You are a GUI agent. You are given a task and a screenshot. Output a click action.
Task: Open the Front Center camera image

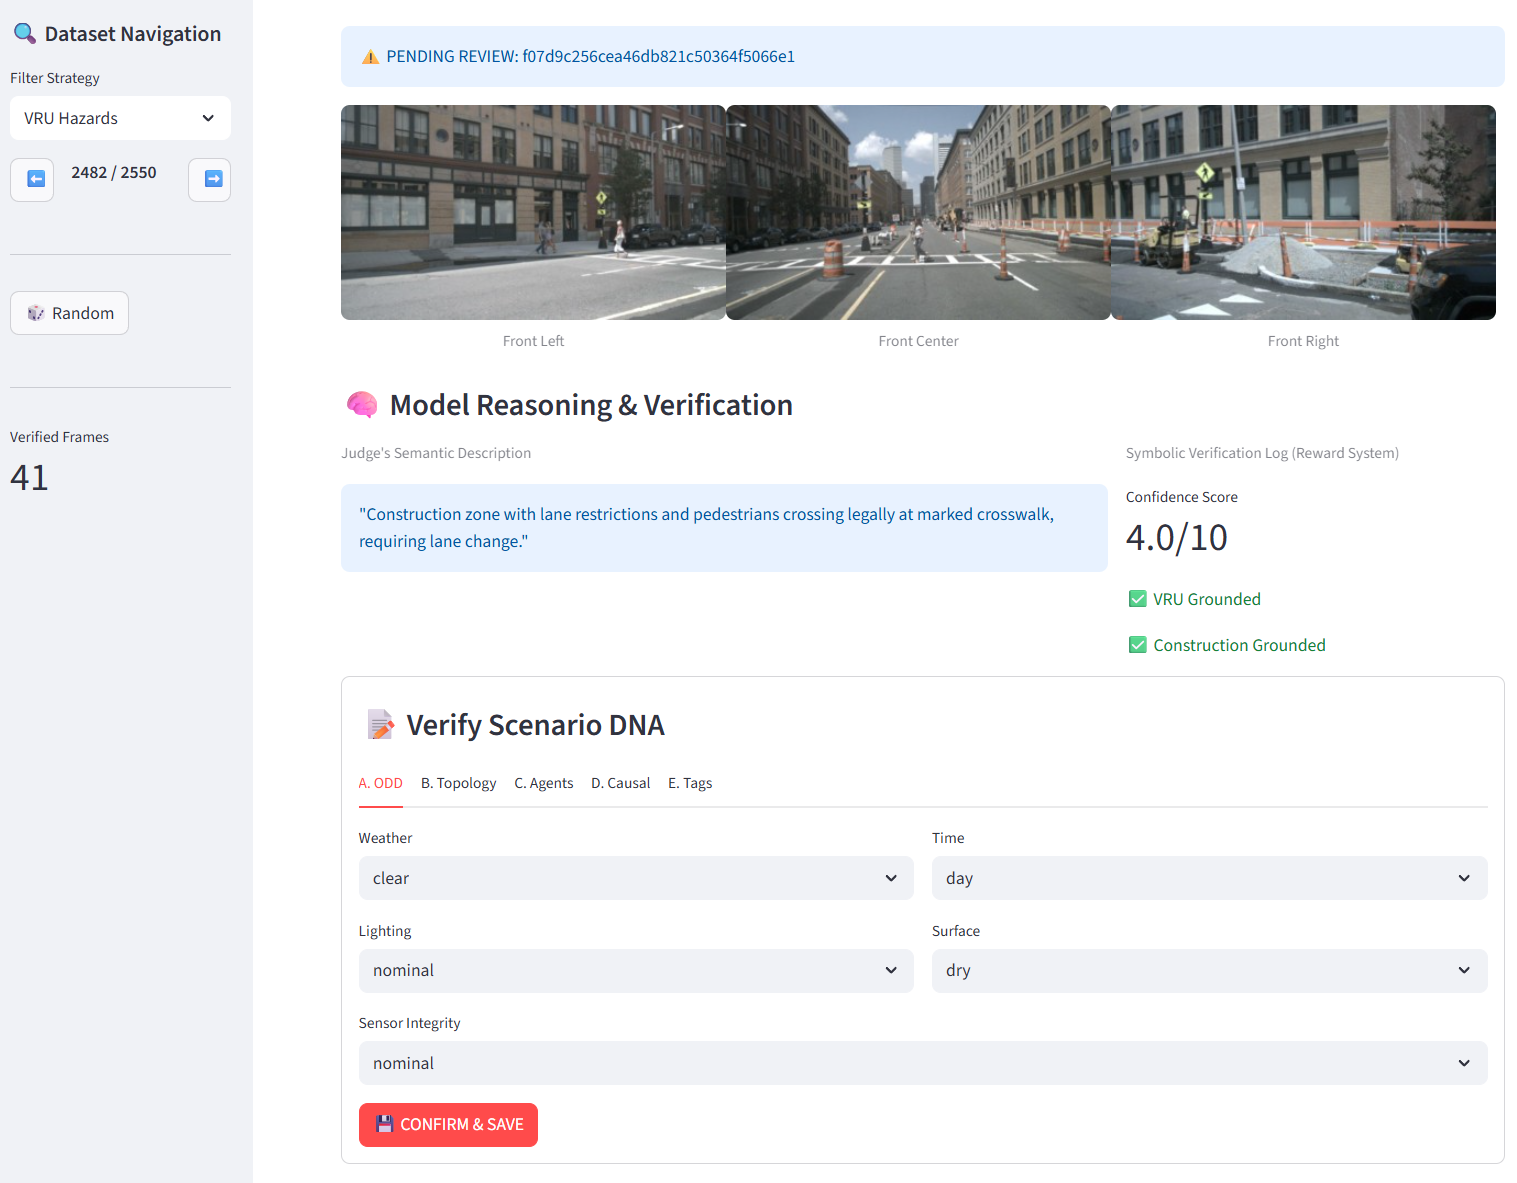click(x=918, y=212)
